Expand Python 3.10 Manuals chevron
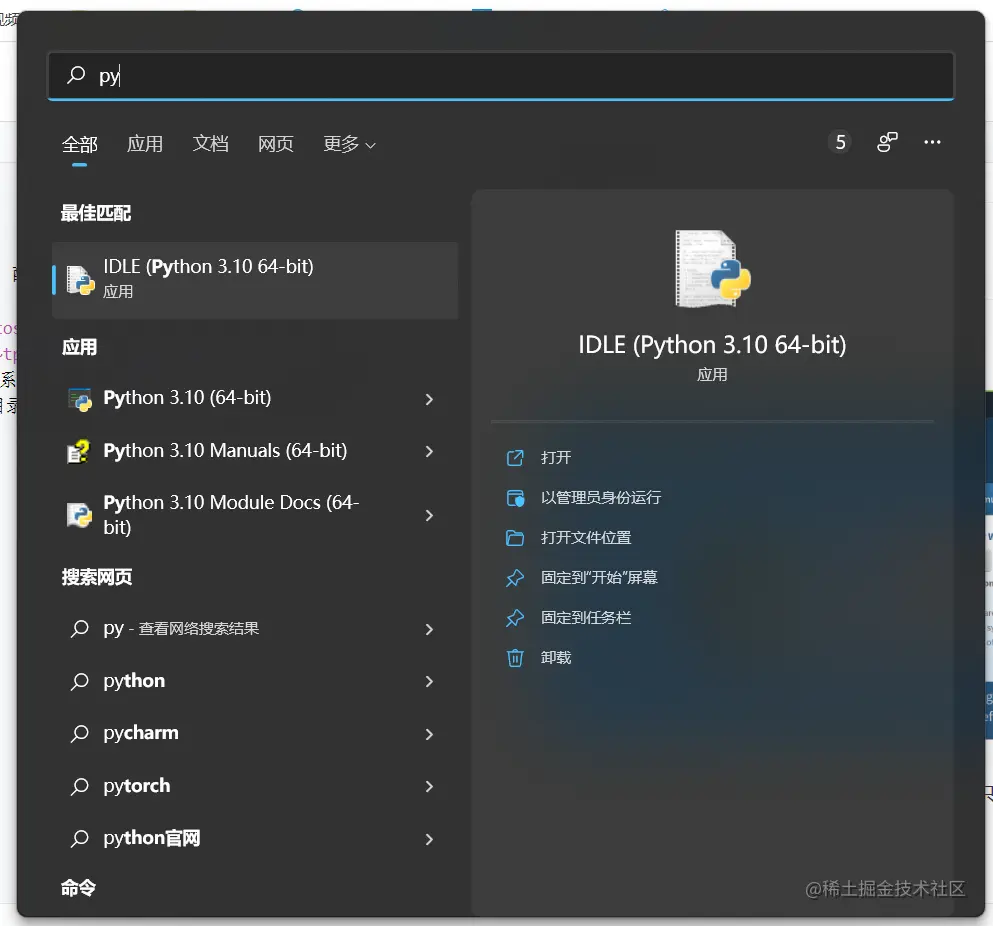The image size is (993, 926). (x=429, y=452)
